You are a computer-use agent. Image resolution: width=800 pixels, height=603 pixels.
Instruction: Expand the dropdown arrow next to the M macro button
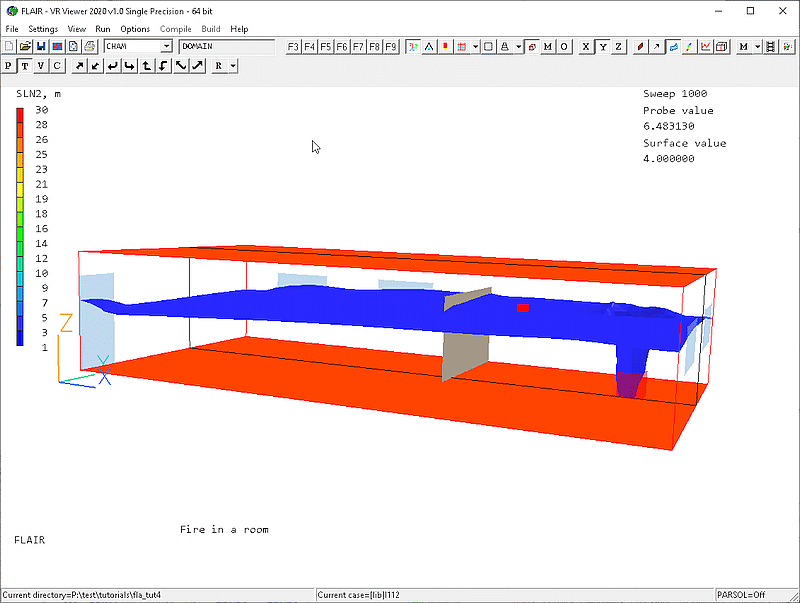[x=758, y=46]
